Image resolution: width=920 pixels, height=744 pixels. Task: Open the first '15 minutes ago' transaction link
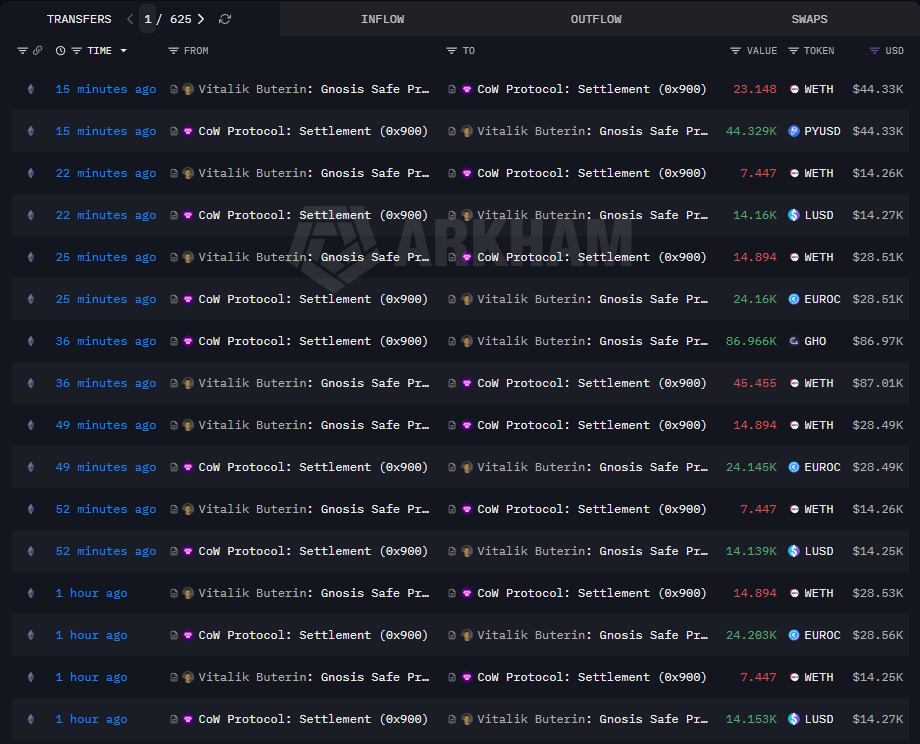[105, 89]
